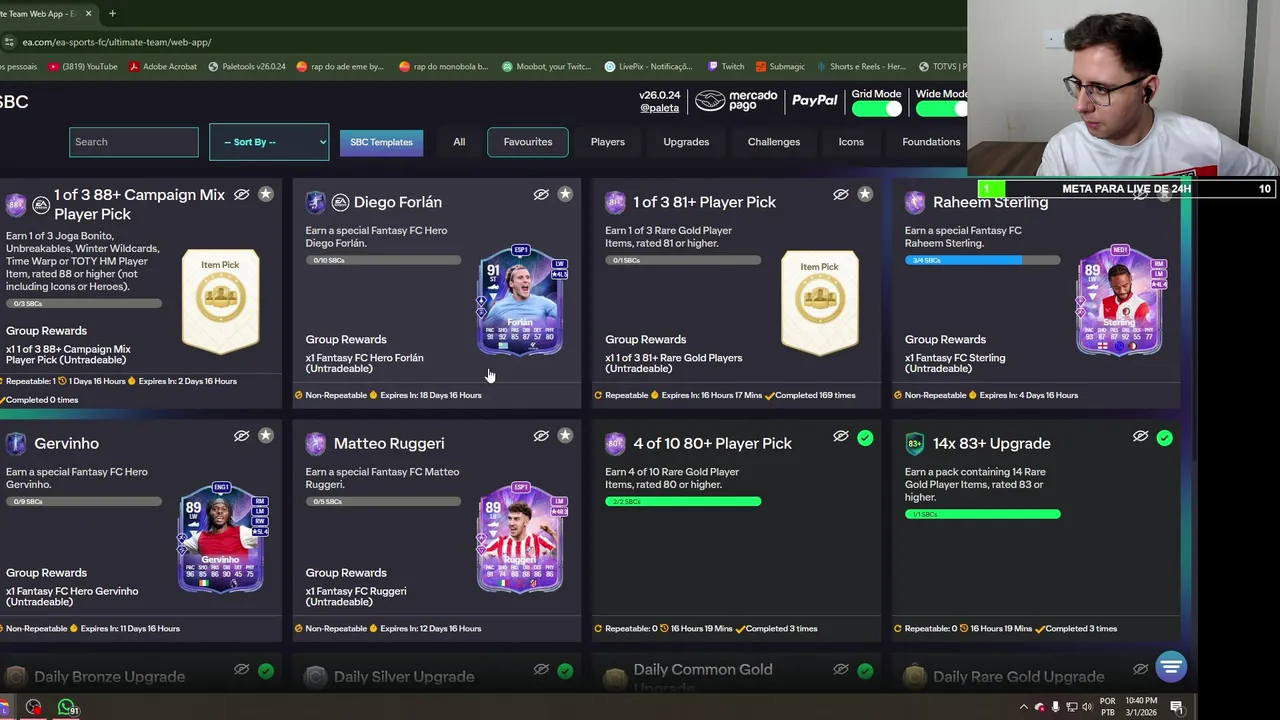1280x720 pixels.
Task: Open the Submagic bookmark
Action: (780, 67)
